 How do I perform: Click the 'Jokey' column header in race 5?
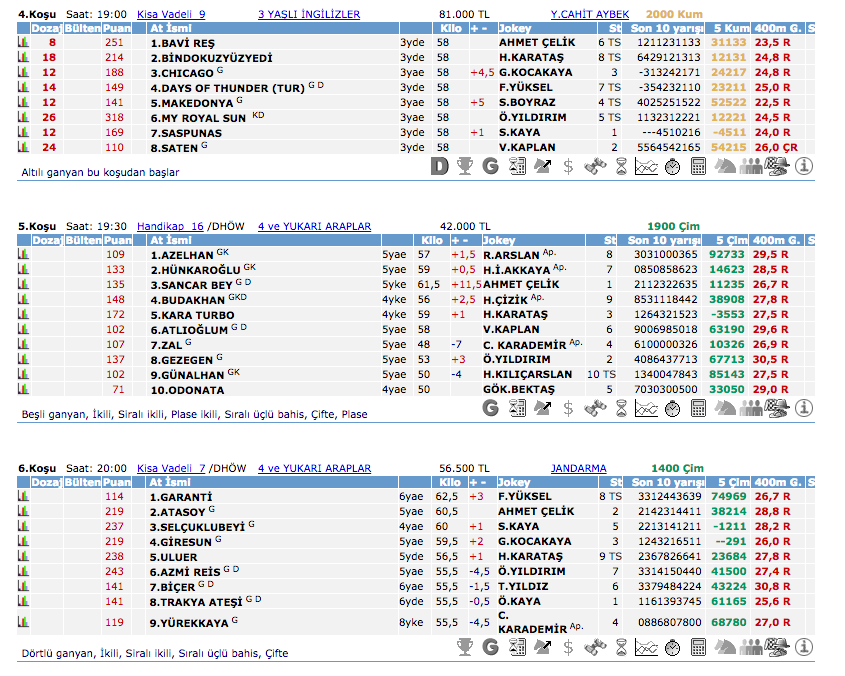point(500,241)
